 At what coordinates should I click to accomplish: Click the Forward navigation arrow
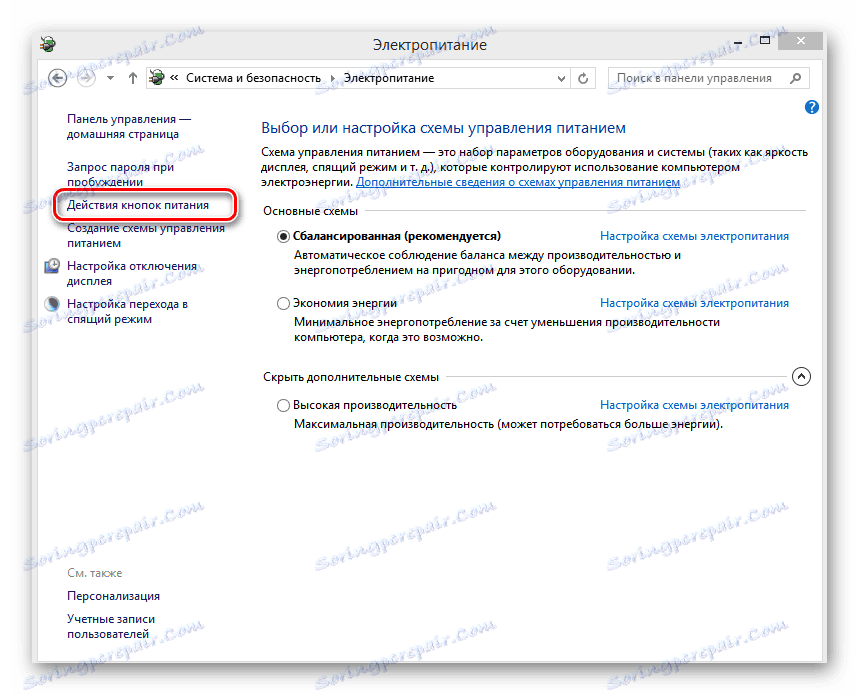(x=86, y=78)
